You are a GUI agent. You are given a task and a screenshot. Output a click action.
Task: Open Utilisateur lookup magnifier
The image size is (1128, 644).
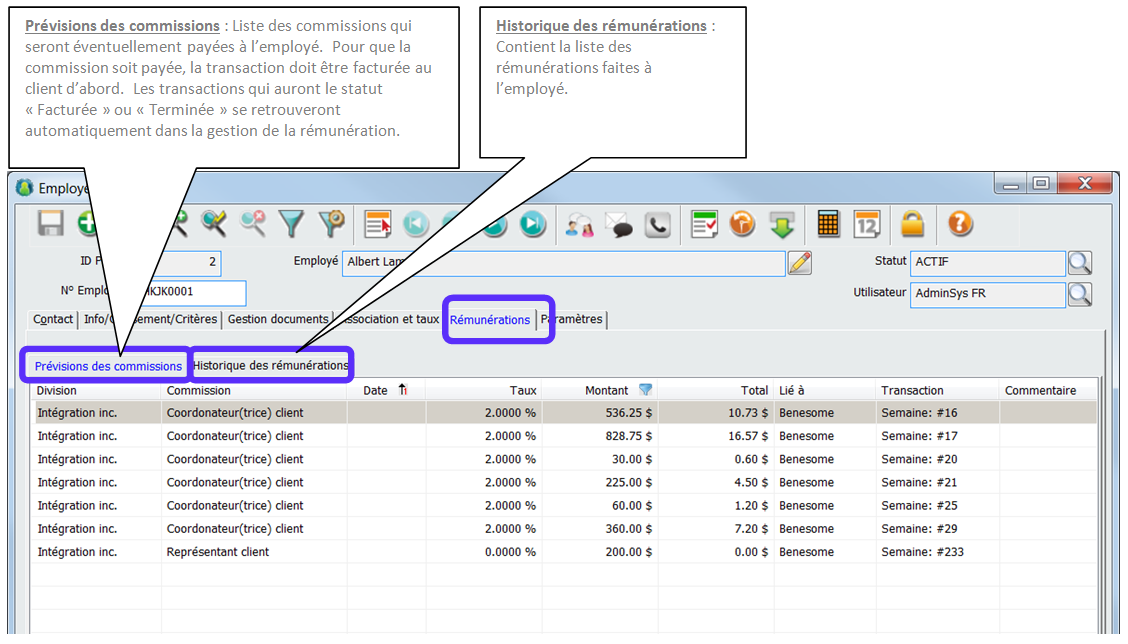tap(1080, 295)
